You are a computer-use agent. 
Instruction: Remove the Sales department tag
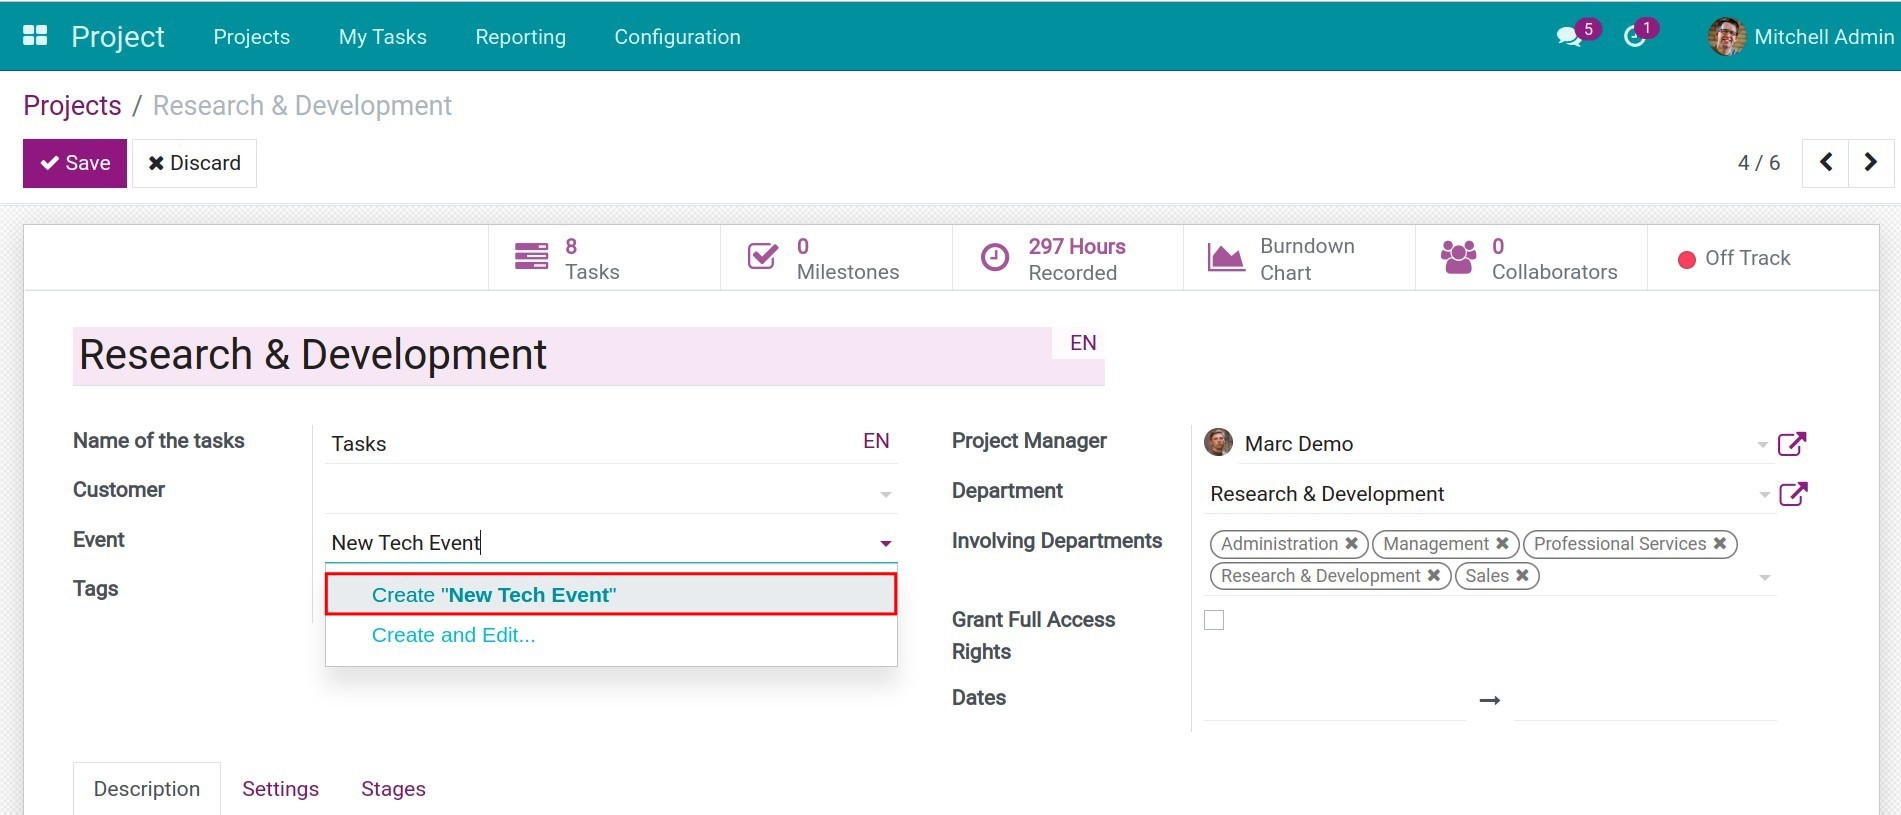(1522, 576)
